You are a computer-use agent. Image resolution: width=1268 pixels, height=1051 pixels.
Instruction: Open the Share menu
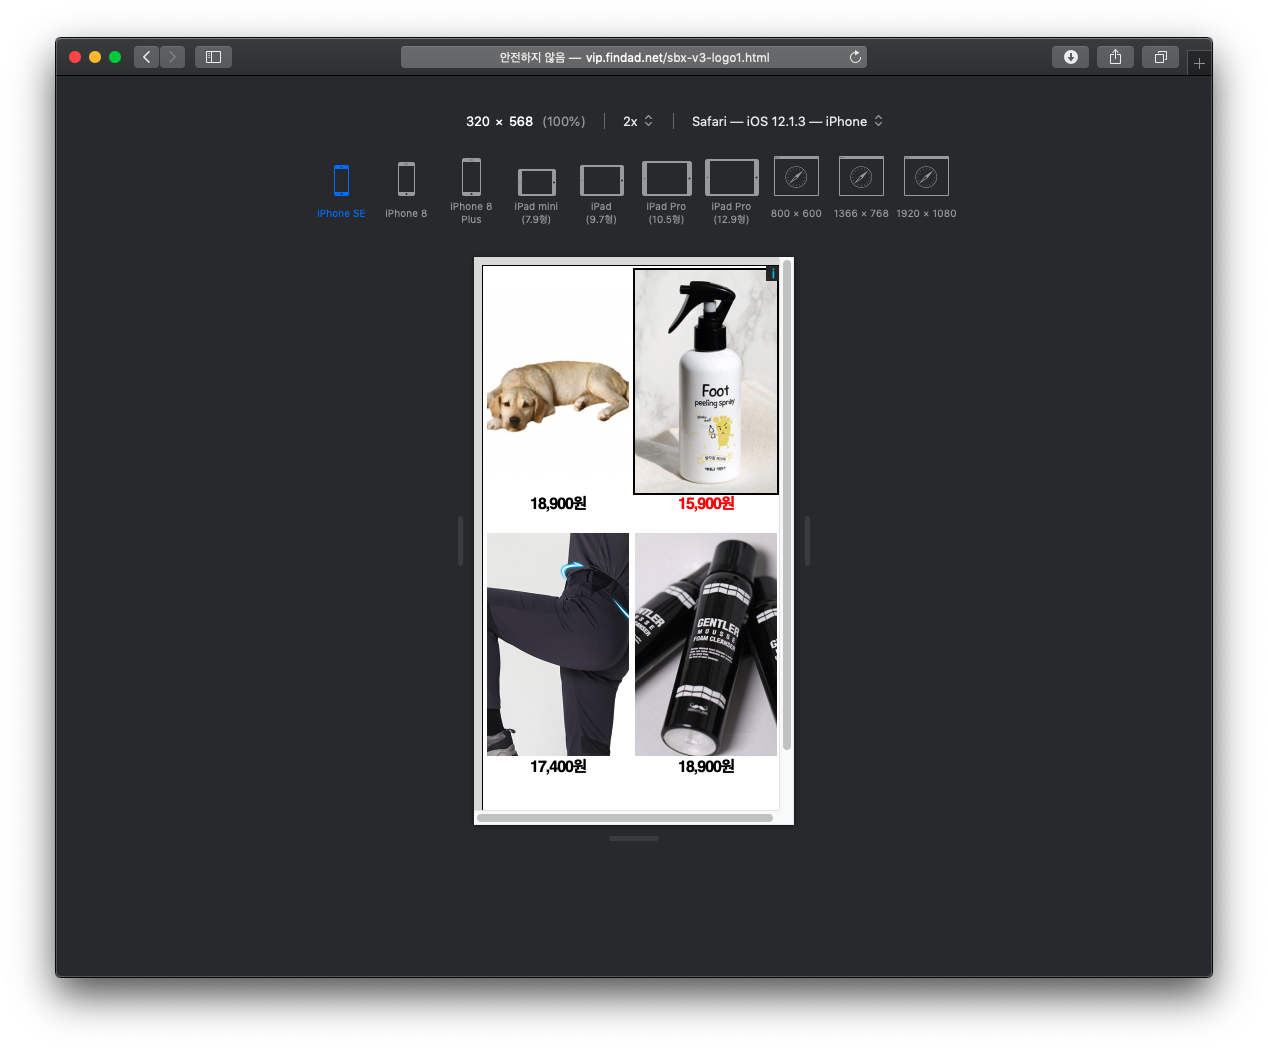[x=1115, y=57]
